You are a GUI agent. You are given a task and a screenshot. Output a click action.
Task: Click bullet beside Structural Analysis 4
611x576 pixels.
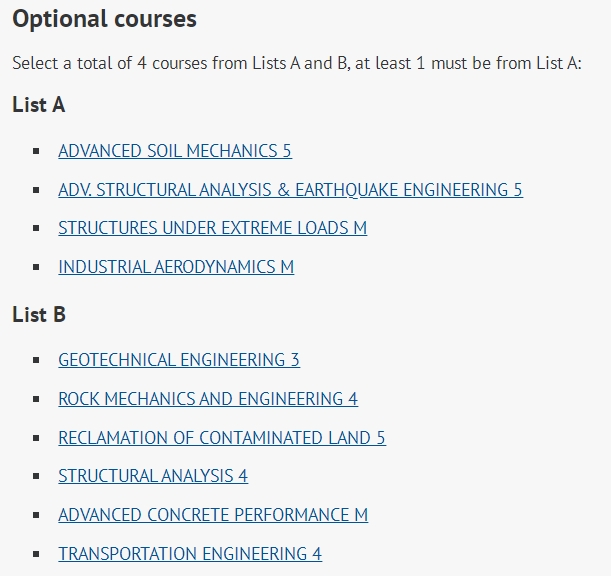[36, 476]
